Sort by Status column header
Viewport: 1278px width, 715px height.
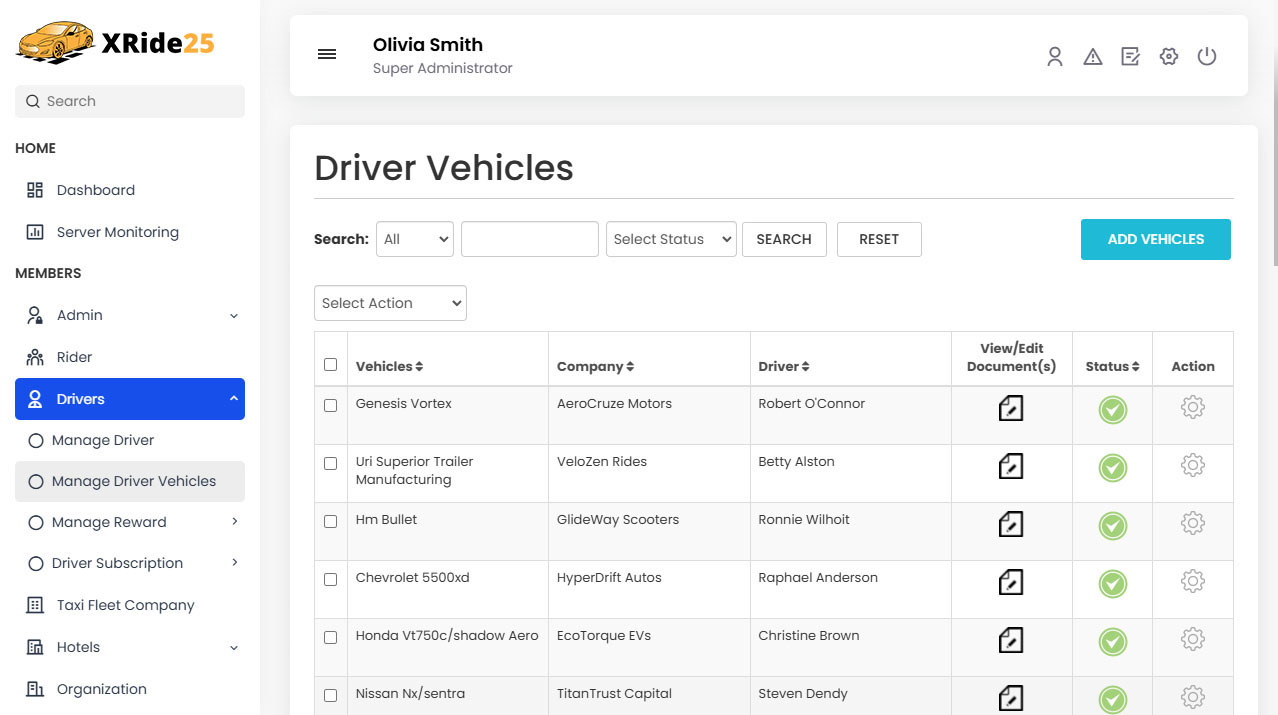pos(1112,366)
